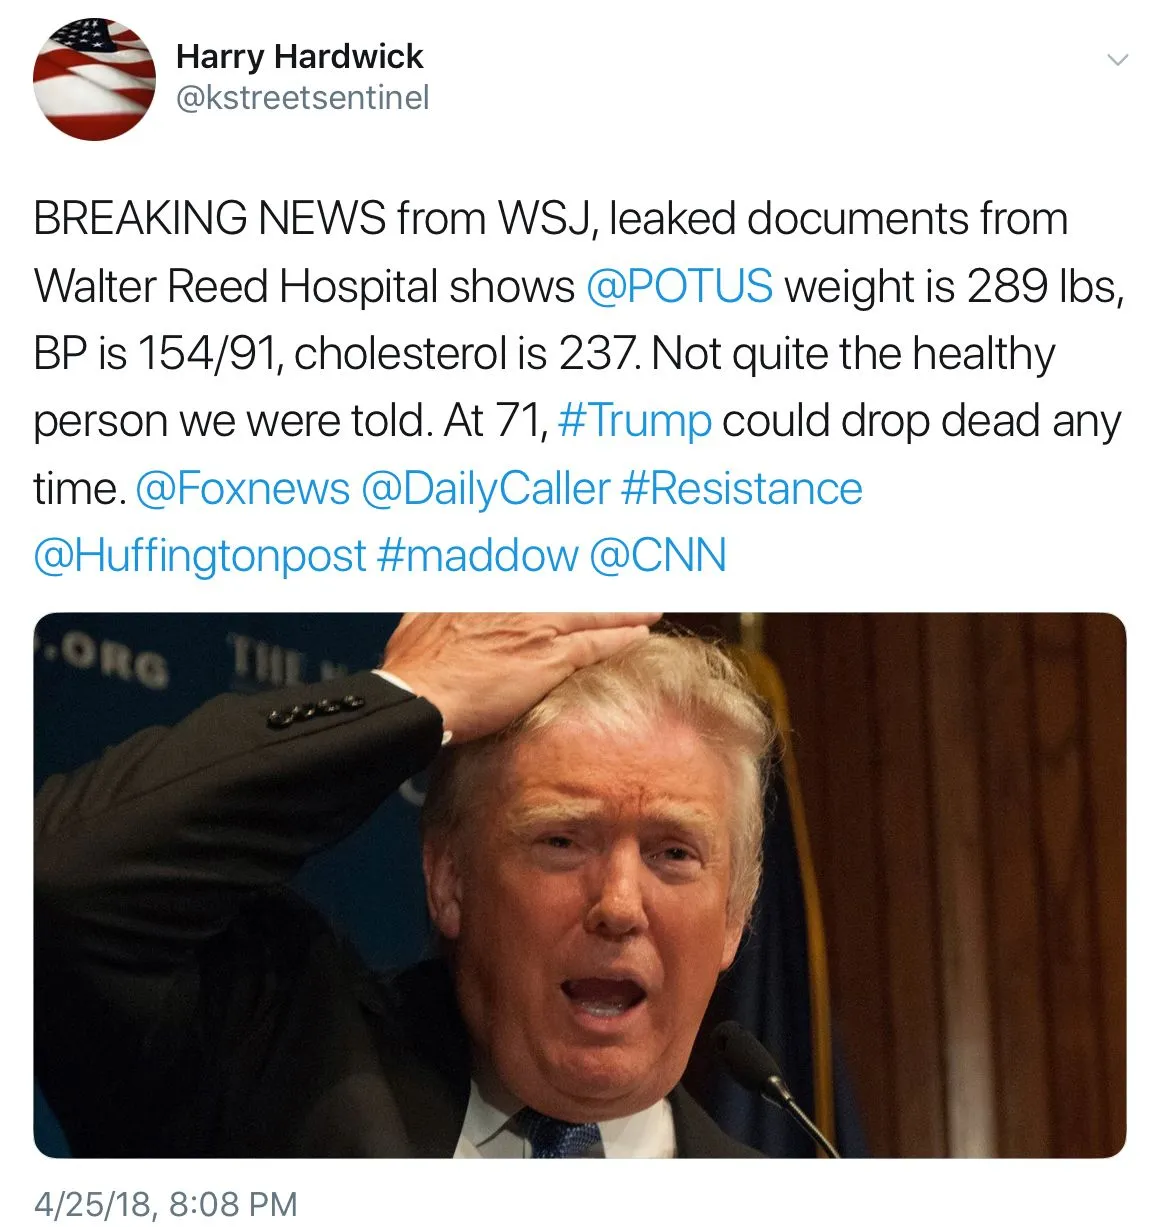
Task: Open Harry Hardwick's profile name
Action: [x=299, y=56]
